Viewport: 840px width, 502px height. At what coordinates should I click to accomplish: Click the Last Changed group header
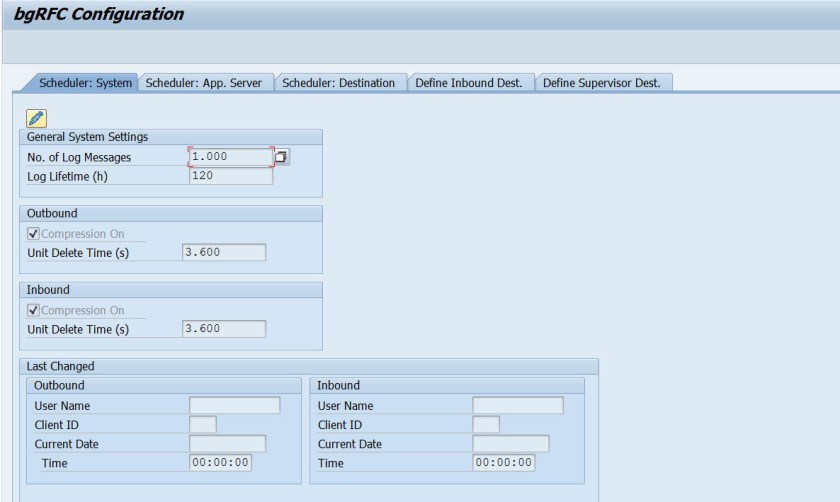point(309,366)
